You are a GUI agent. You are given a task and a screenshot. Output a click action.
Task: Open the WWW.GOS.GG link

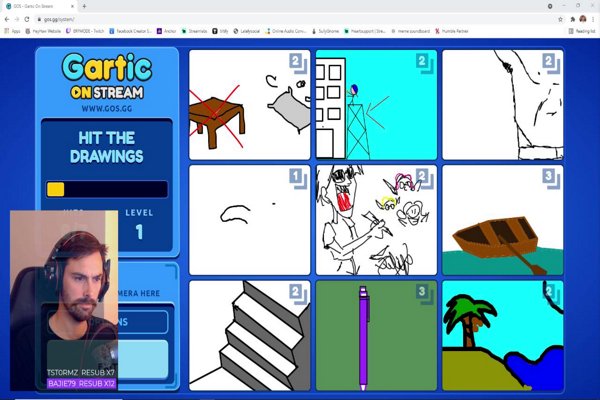coord(107,108)
